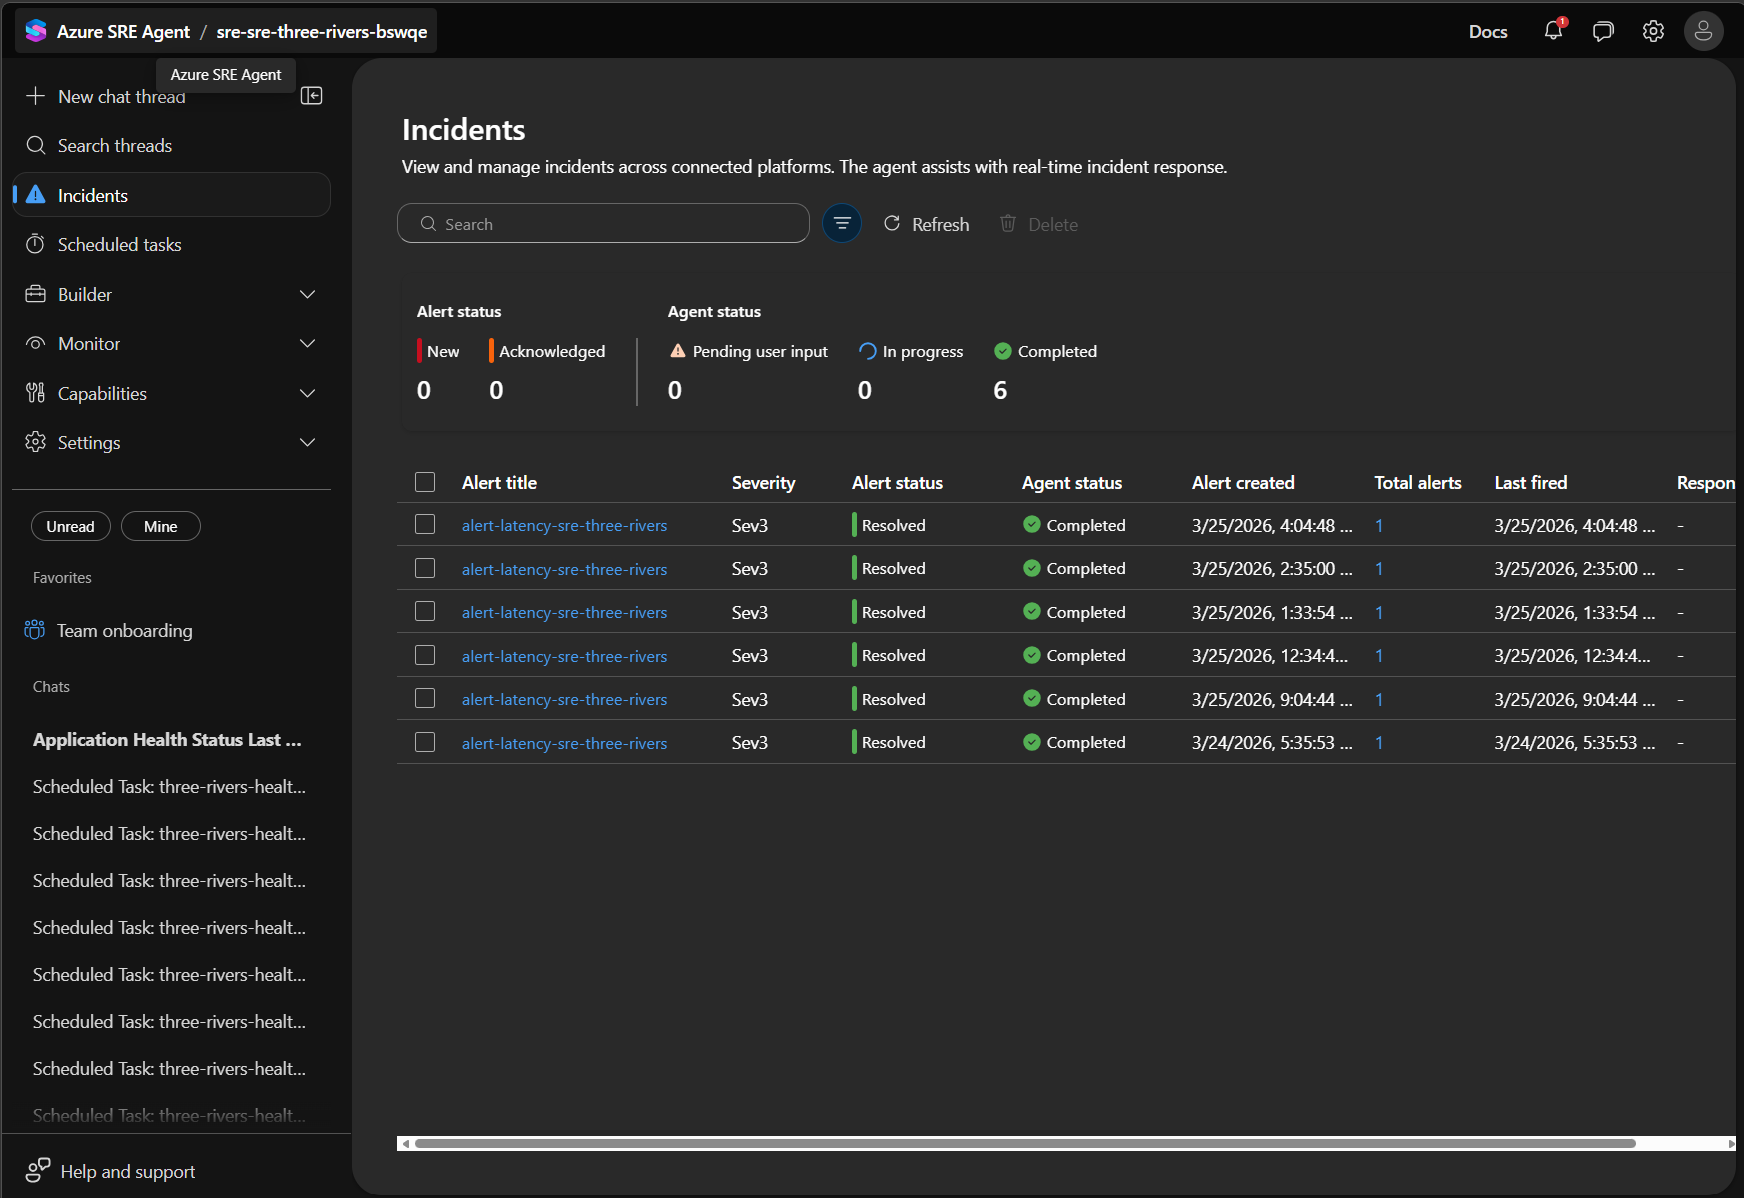1744x1198 pixels.
Task: Open the chat feedback icon in header
Action: [1602, 31]
